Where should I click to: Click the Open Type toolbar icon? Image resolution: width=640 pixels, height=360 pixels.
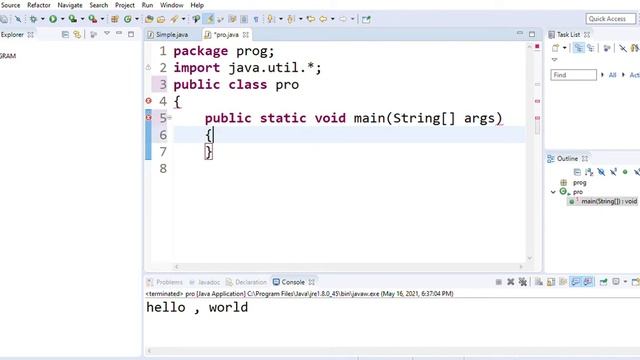click(149, 19)
